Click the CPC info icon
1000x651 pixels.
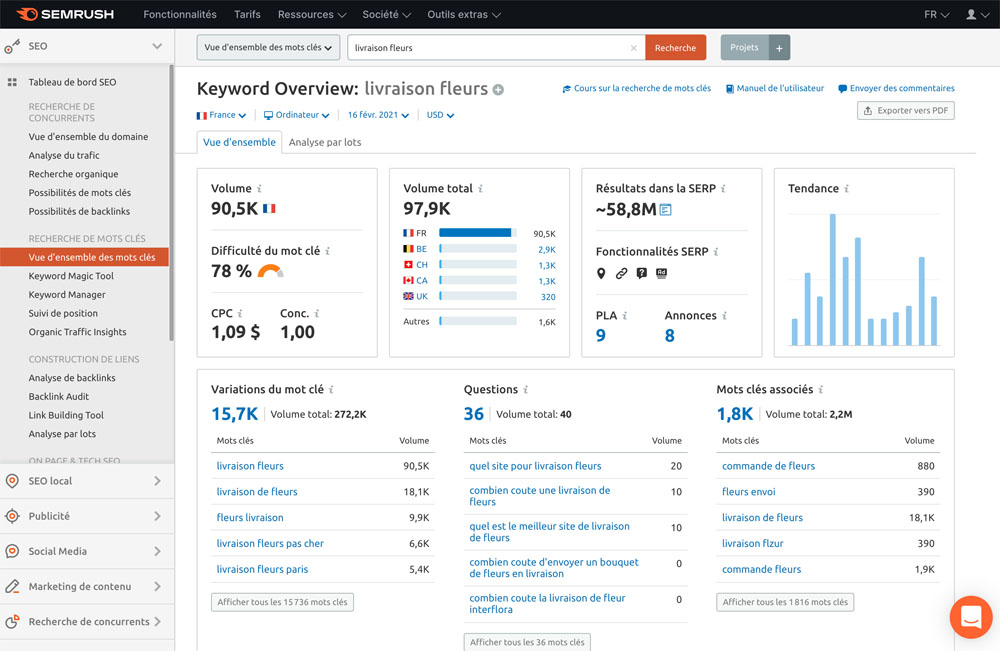(240, 314)
